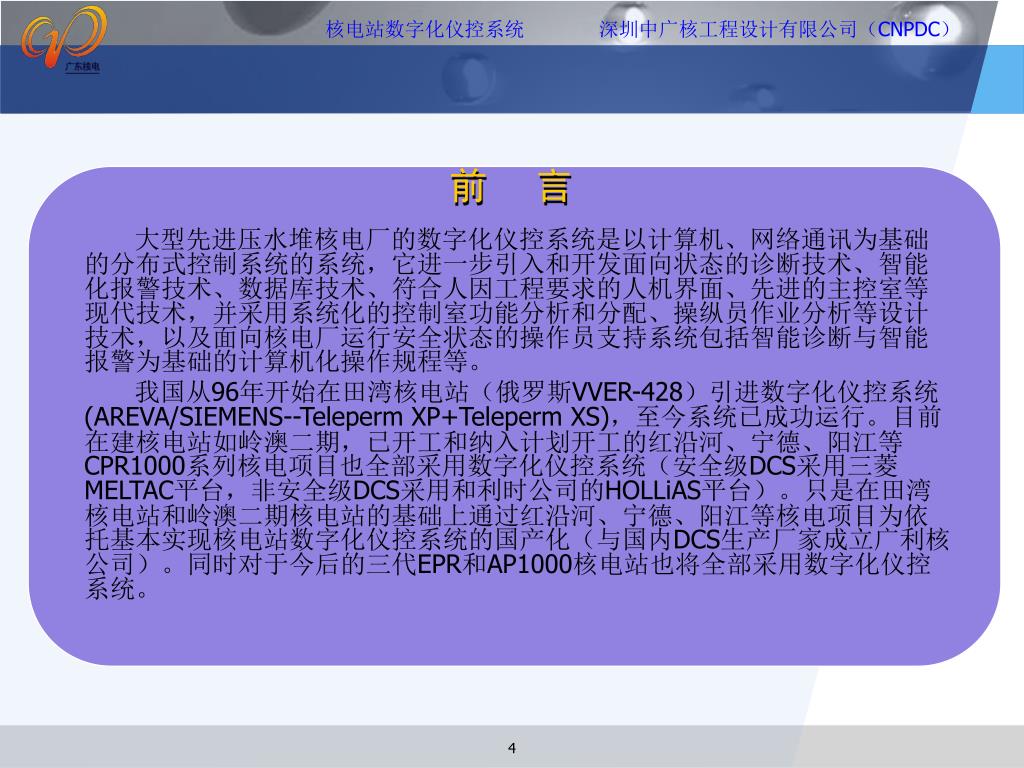Click the line starting 化报警技术、数据库技术
The image size is (1024, 768).
pyautogui.click(x=507, y=288)
